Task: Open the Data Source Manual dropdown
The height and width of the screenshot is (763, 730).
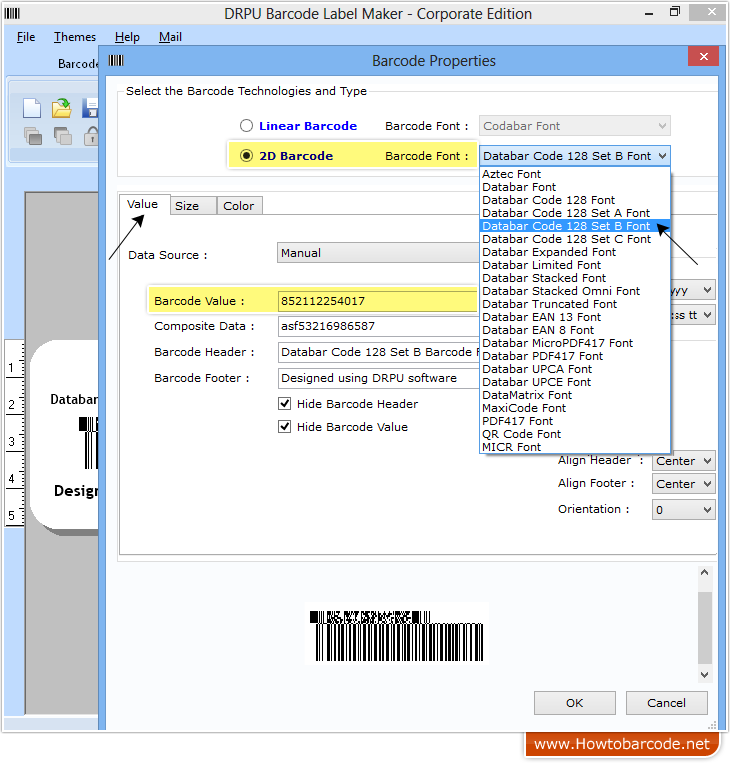Action: click(x=378, y=253)
